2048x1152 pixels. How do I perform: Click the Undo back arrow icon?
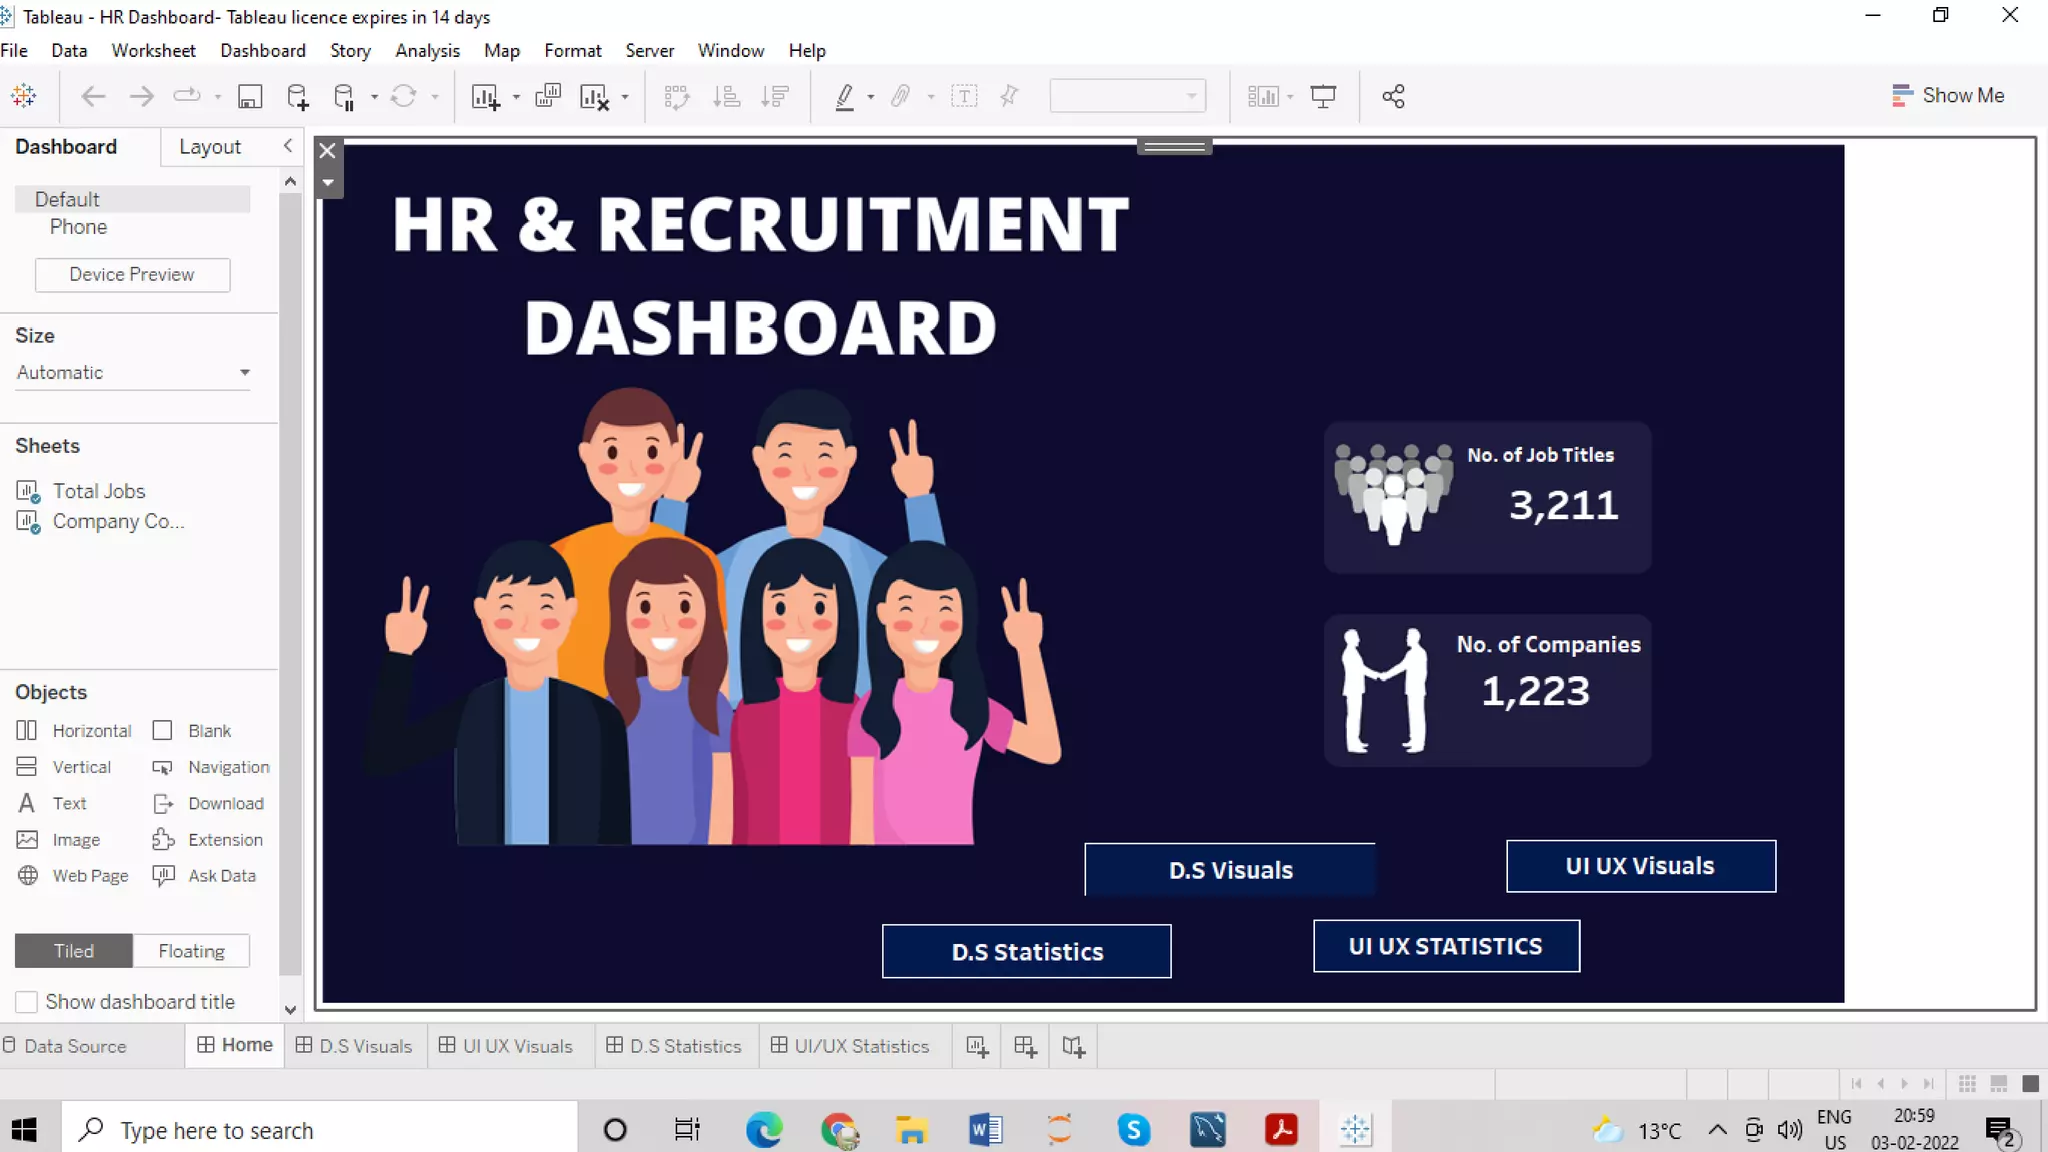click(93, 96)
